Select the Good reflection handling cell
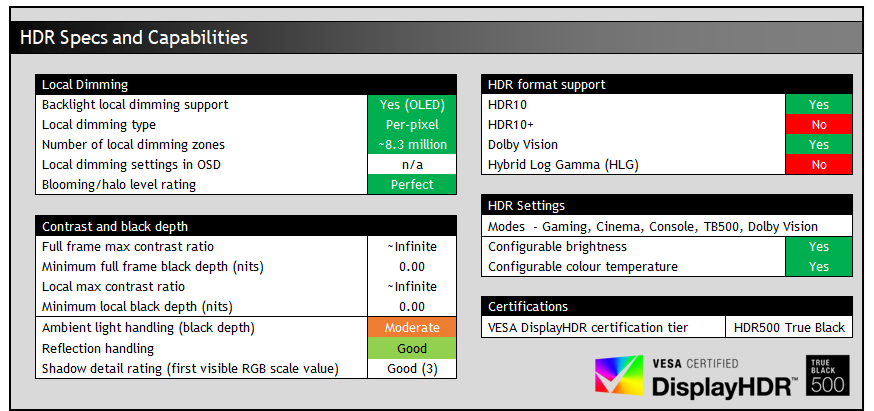 point(412,349)
